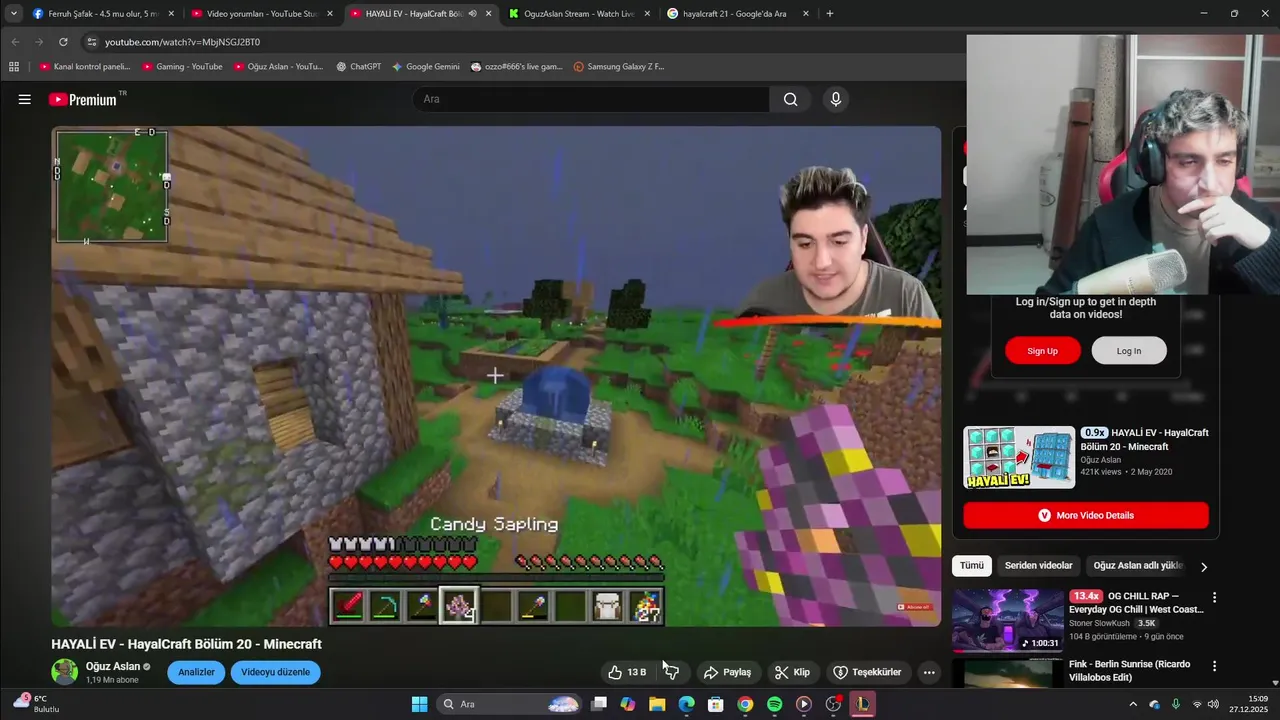The height and width of the screenshot is (720, 1280).
Task: Open Fink - Berlin Sunrise video title
Action: (1129, 671)
